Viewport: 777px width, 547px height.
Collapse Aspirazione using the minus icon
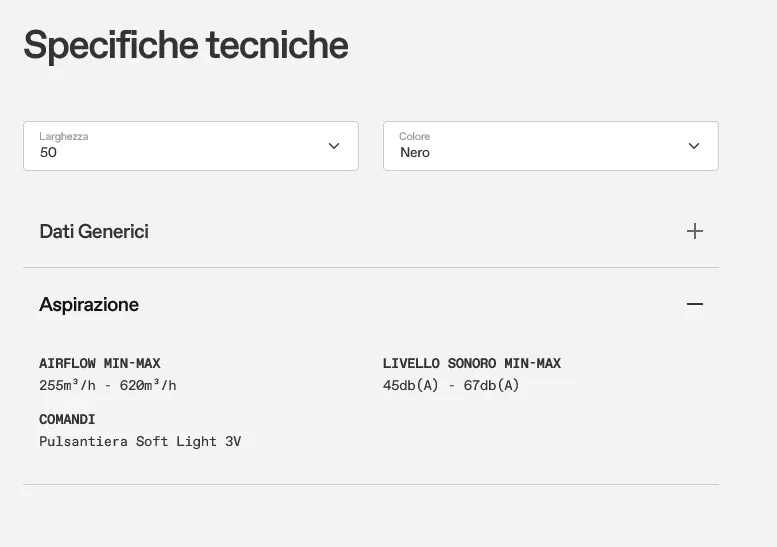[695, 304]
